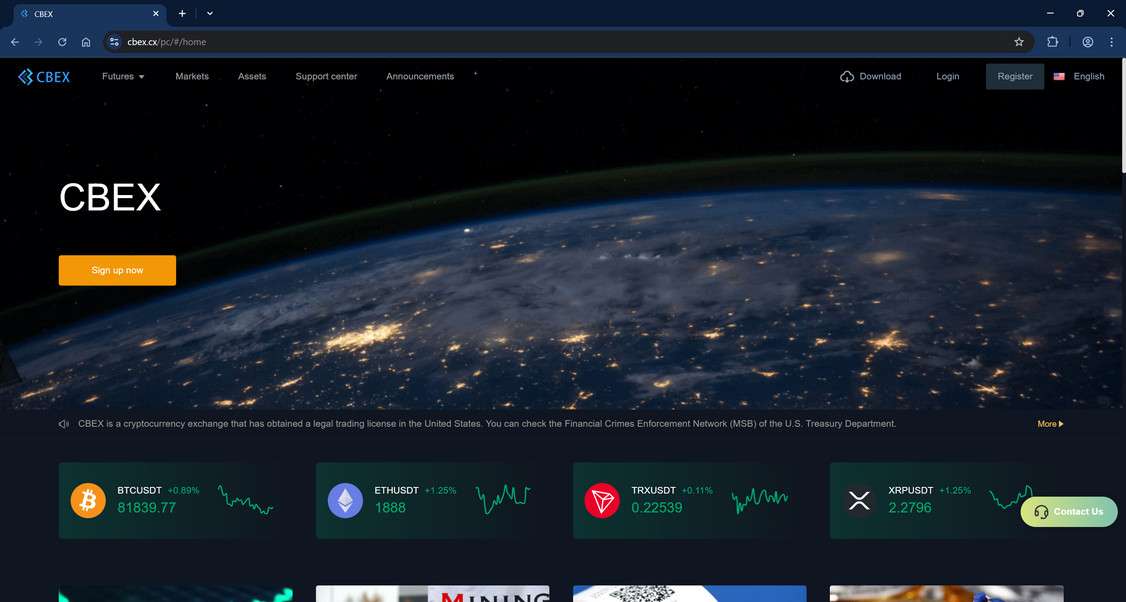Image resolution: width=1126 pixels, height=602 pixels.
Task: Click XRPUSDT price 2.2796
Action: (x=910, y=507)
